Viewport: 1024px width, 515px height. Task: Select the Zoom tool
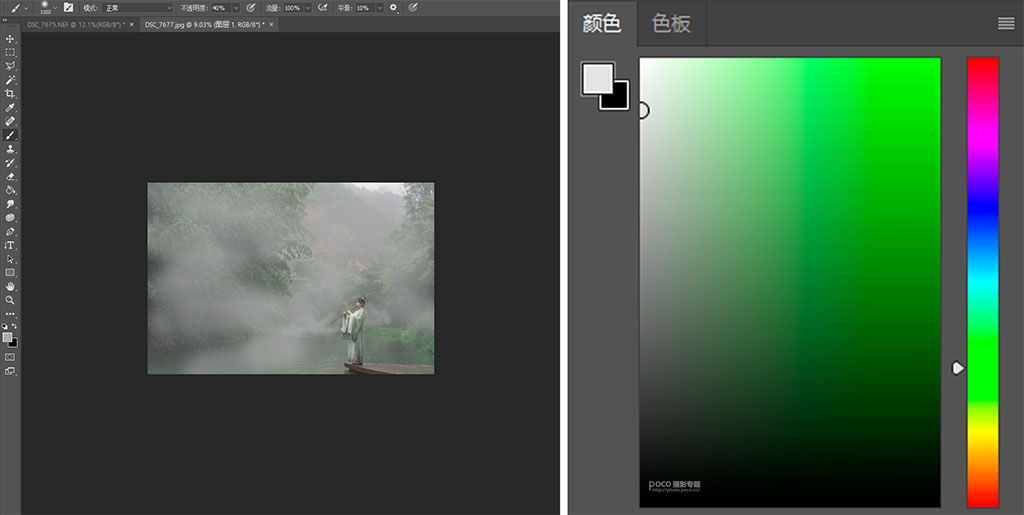(x=10, y=300)
